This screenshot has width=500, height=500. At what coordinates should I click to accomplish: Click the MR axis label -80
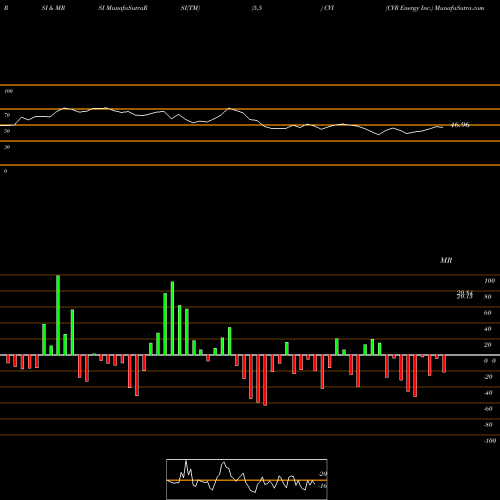(488, 425)
